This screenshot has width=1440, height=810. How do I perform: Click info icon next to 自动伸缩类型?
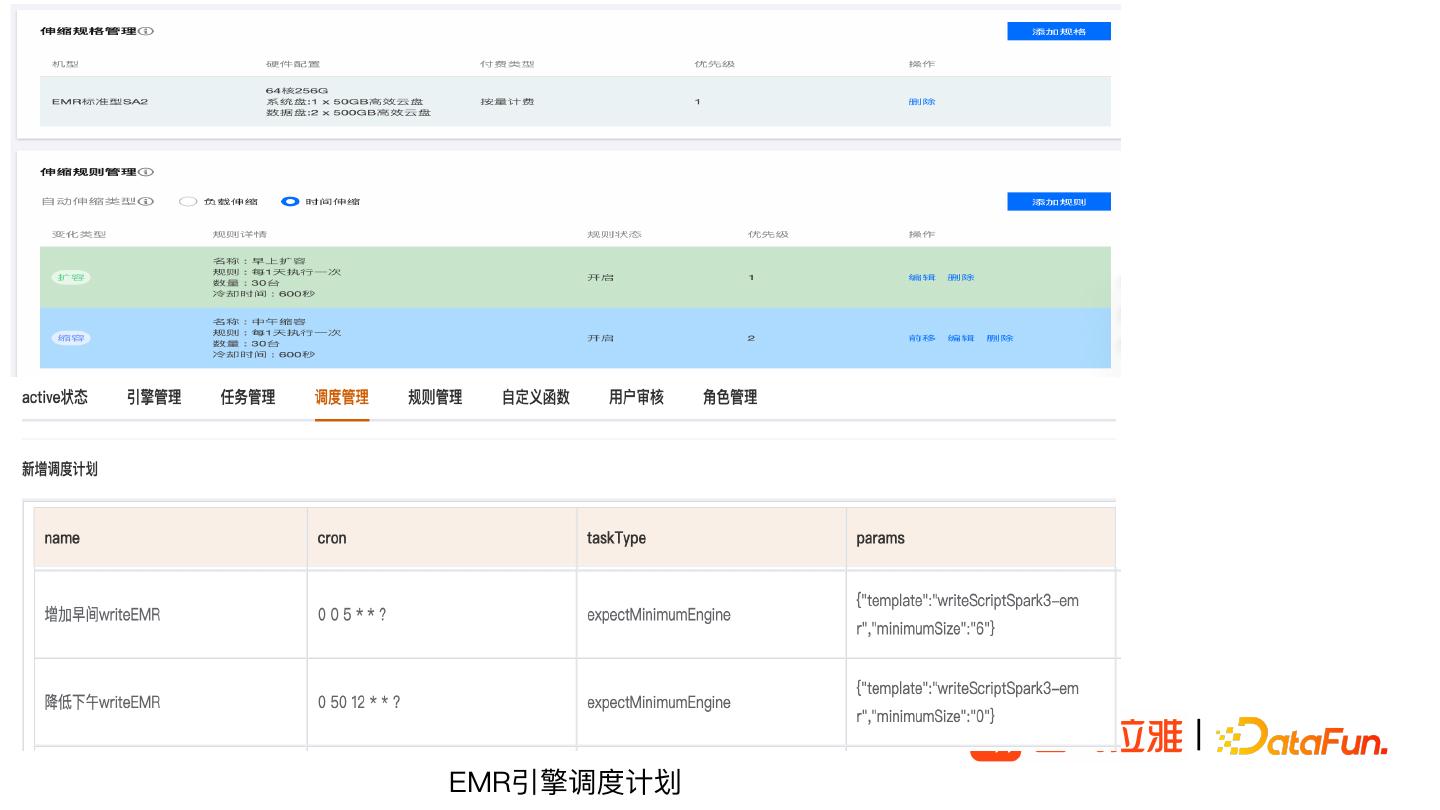(x=148, y=202)
